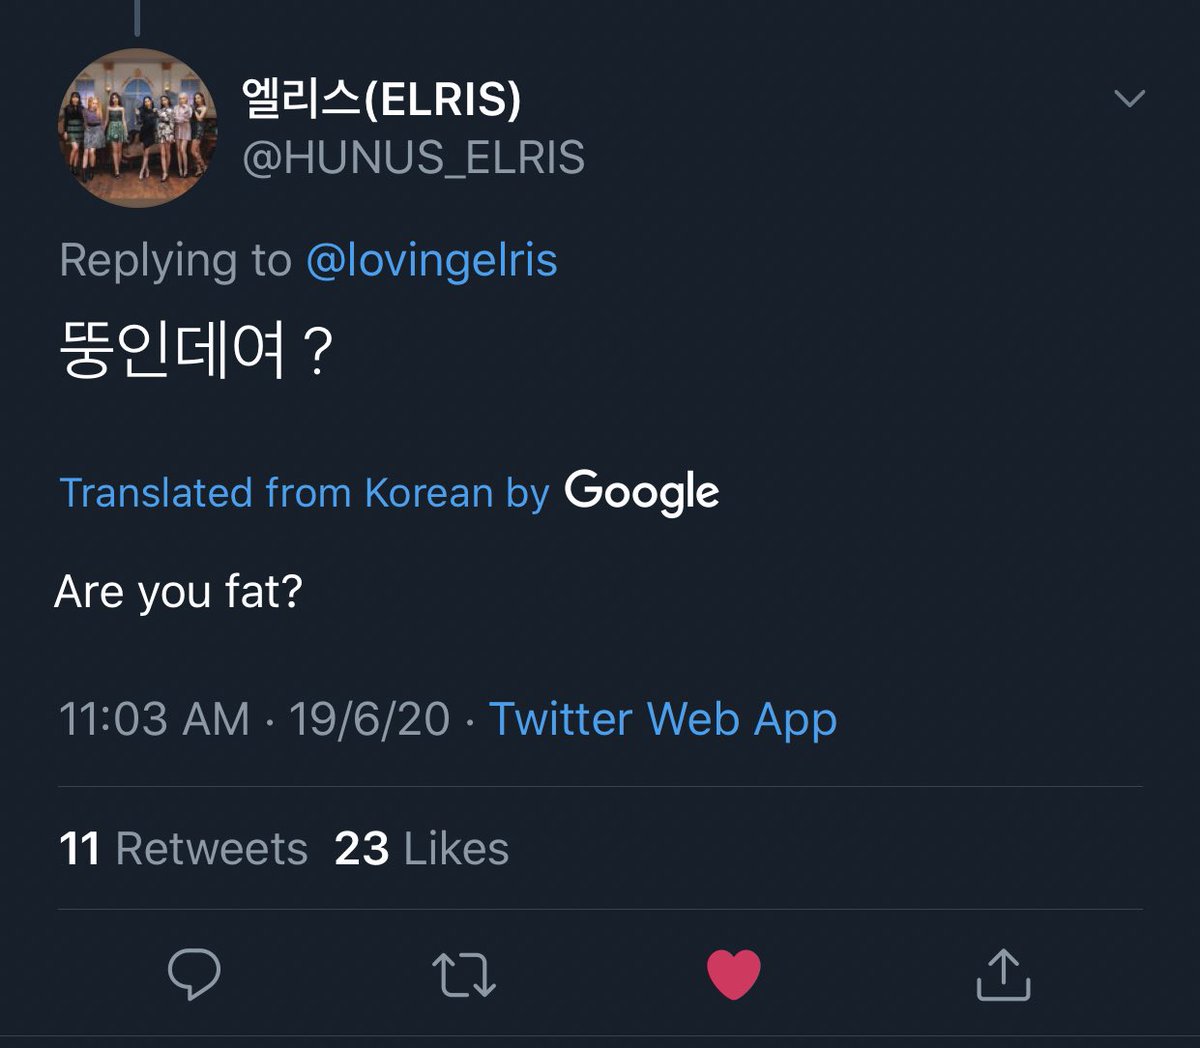Viewport: 1200px width, 1048px height.
Task: Tap the retweet arrows icon
Action: pyautogui.click(x=464, y=975)
